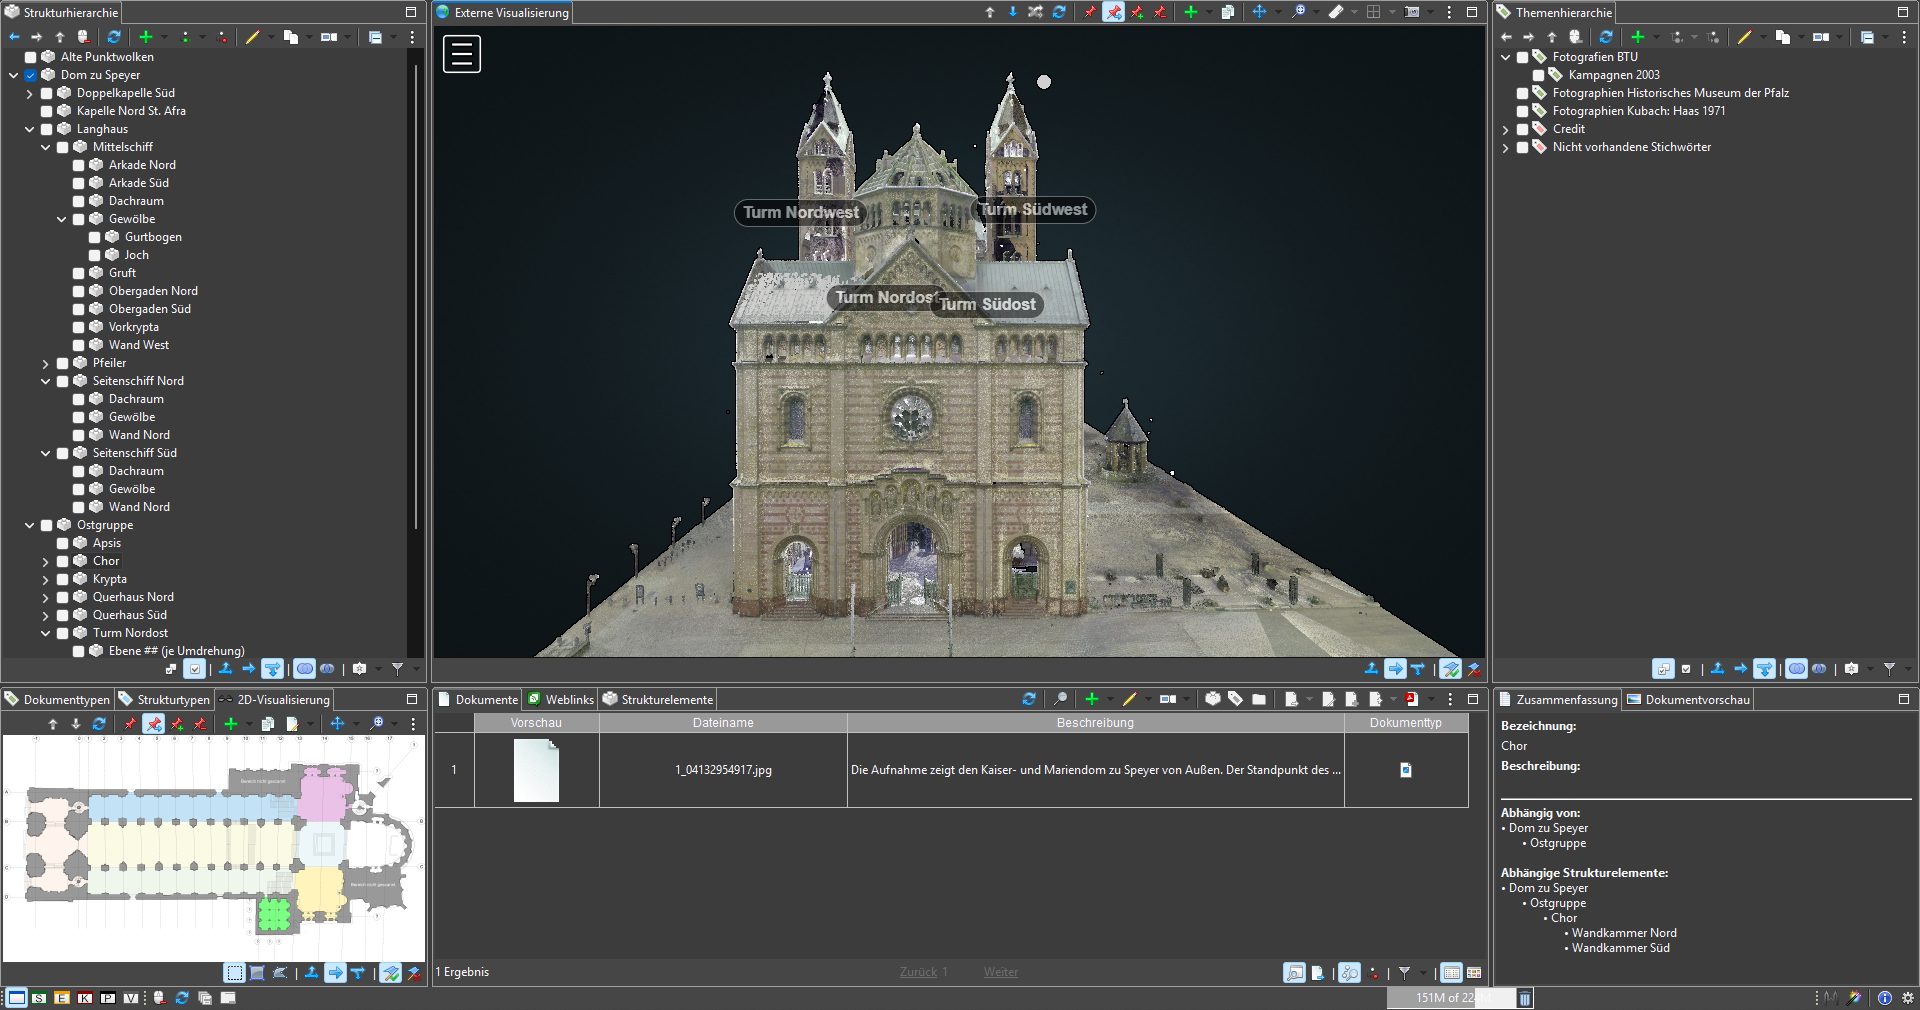Expand the Doppelkapelle Süd tree node
The image size is (1920, 1010).
tap(30, 93)
